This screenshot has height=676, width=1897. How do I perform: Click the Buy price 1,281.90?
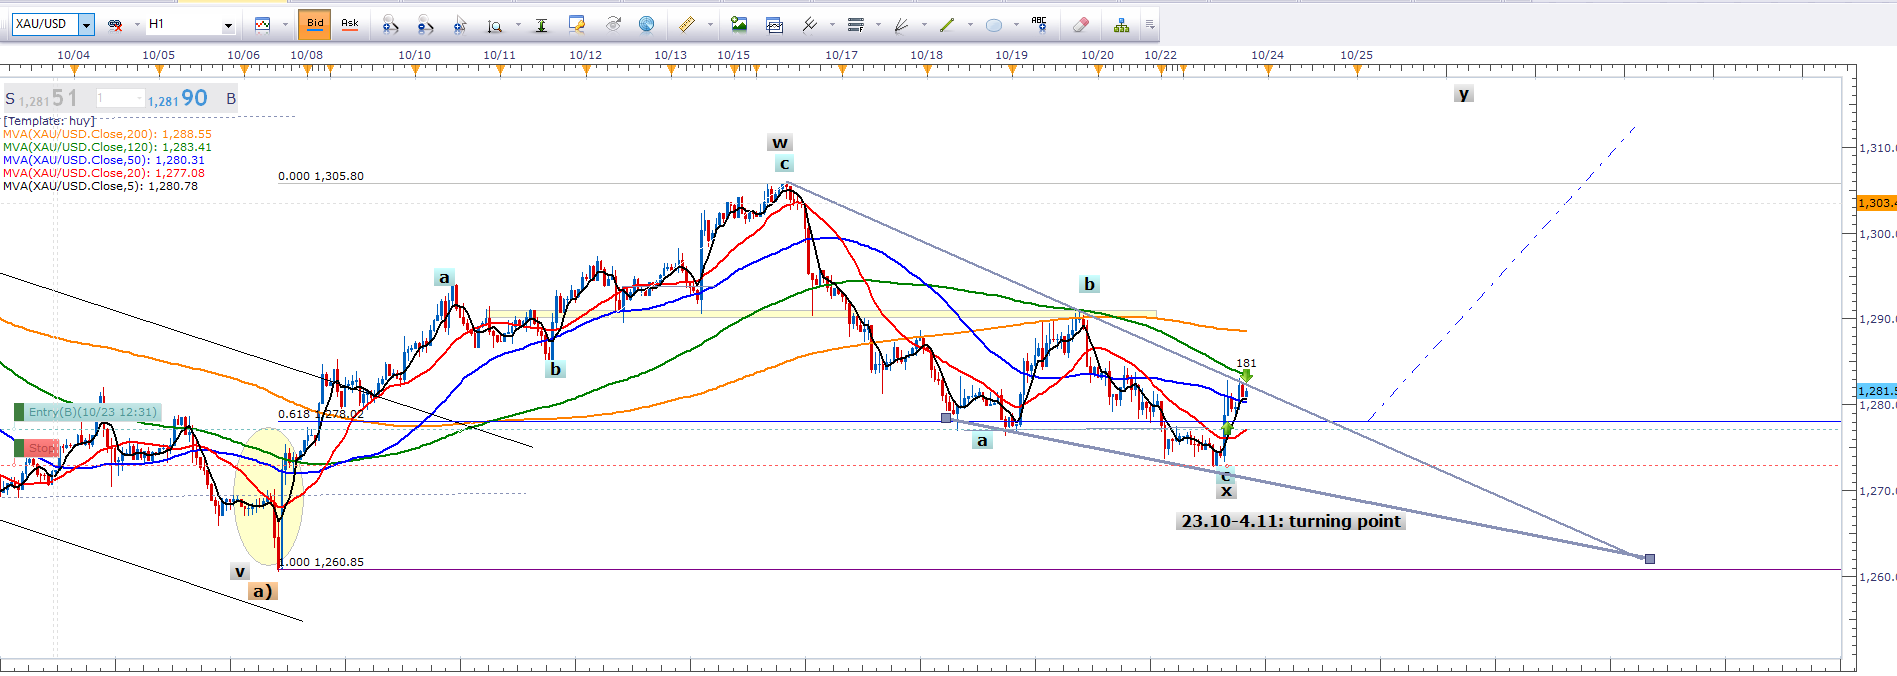(178, 98)
